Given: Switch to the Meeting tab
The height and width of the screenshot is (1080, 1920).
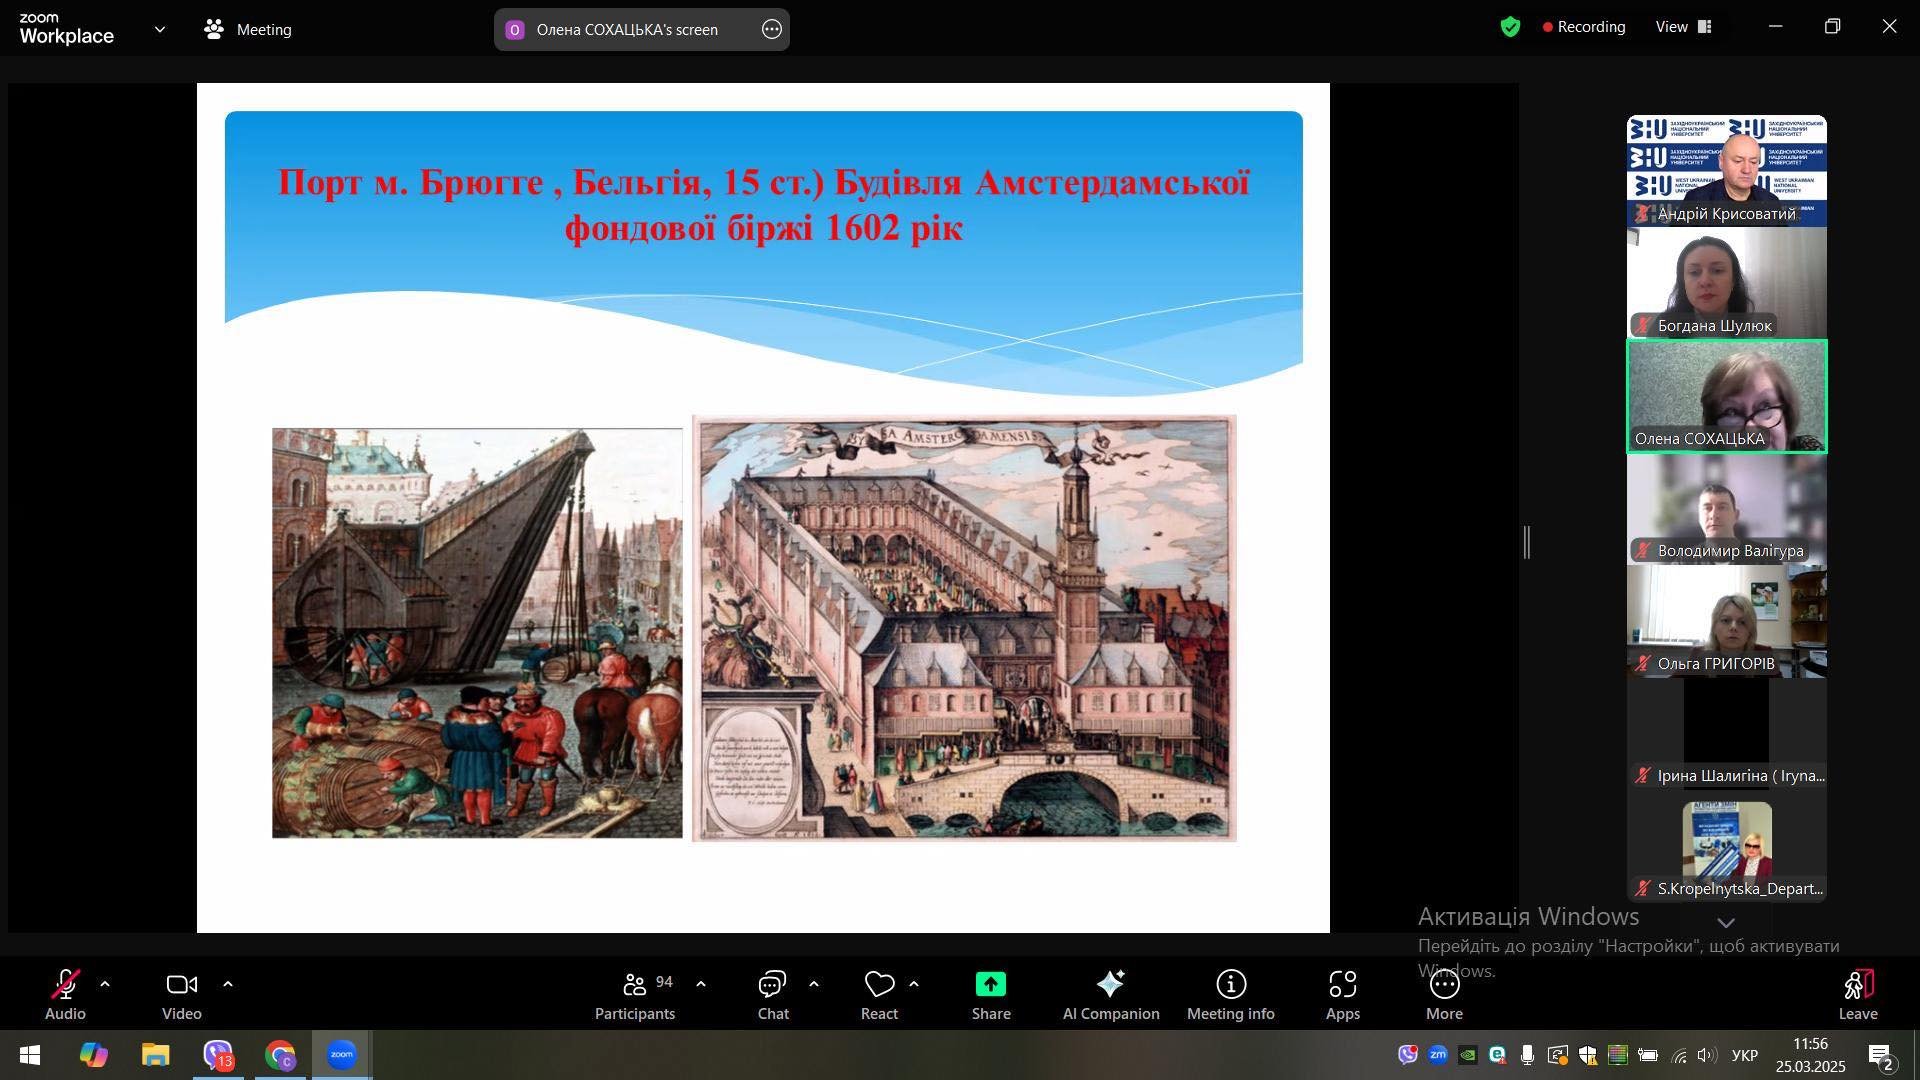Looking at the screenshot, I should (x=248, y=29).
